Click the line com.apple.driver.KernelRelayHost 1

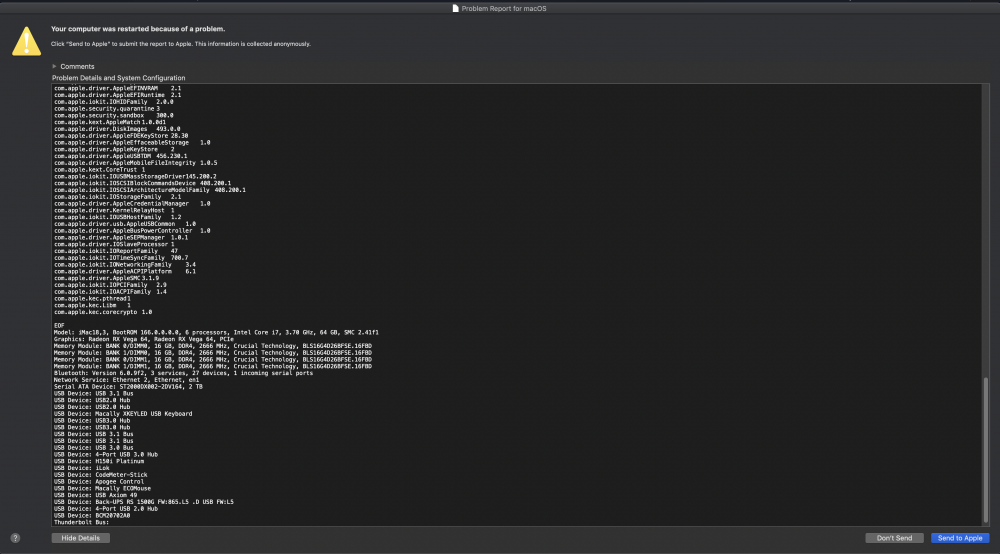(114, 210)
